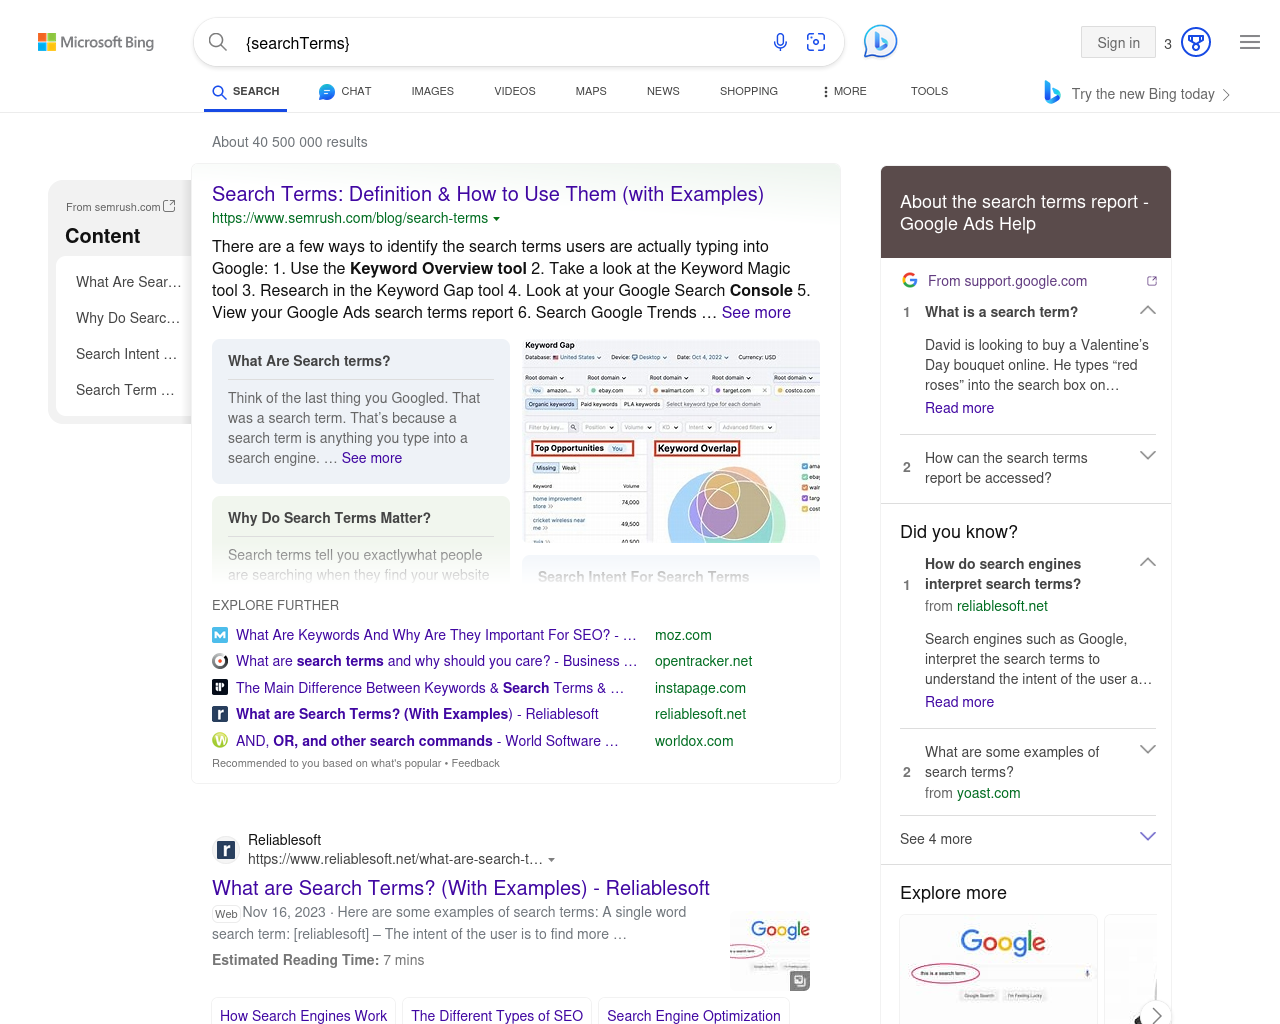Collapse the 'What is a search term?' item
1280x1024 pixels.
(1148, 311)
